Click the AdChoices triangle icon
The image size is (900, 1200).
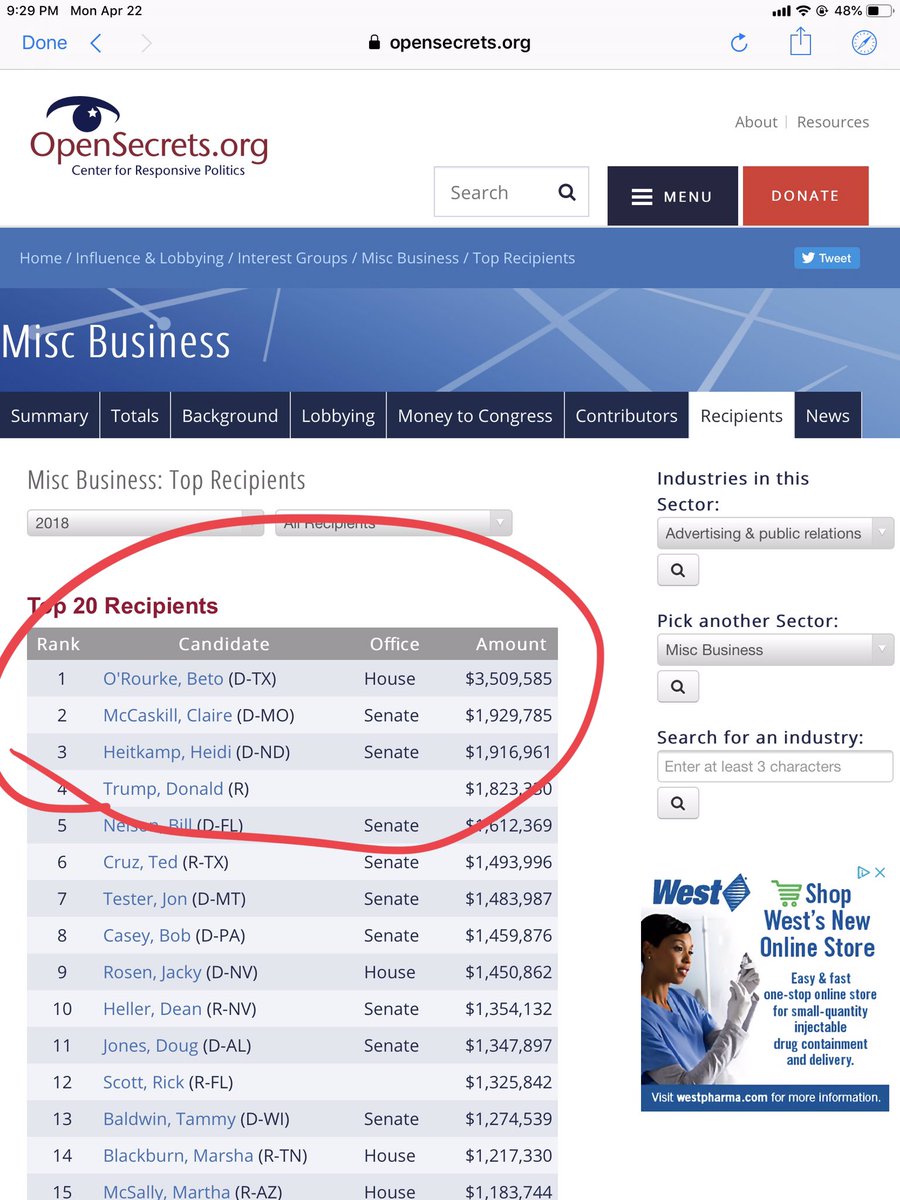pos(865,873)
